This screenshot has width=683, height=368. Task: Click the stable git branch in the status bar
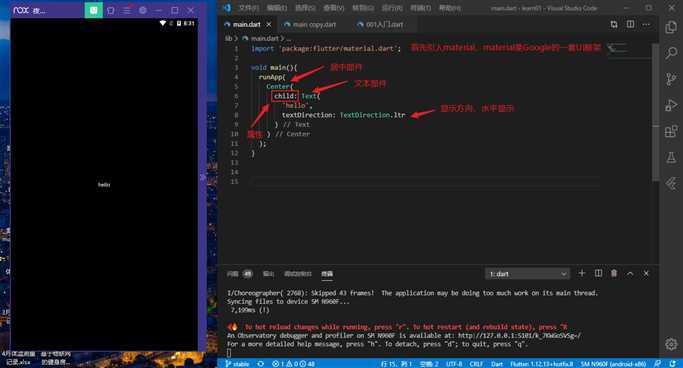[x=237, y=364]
